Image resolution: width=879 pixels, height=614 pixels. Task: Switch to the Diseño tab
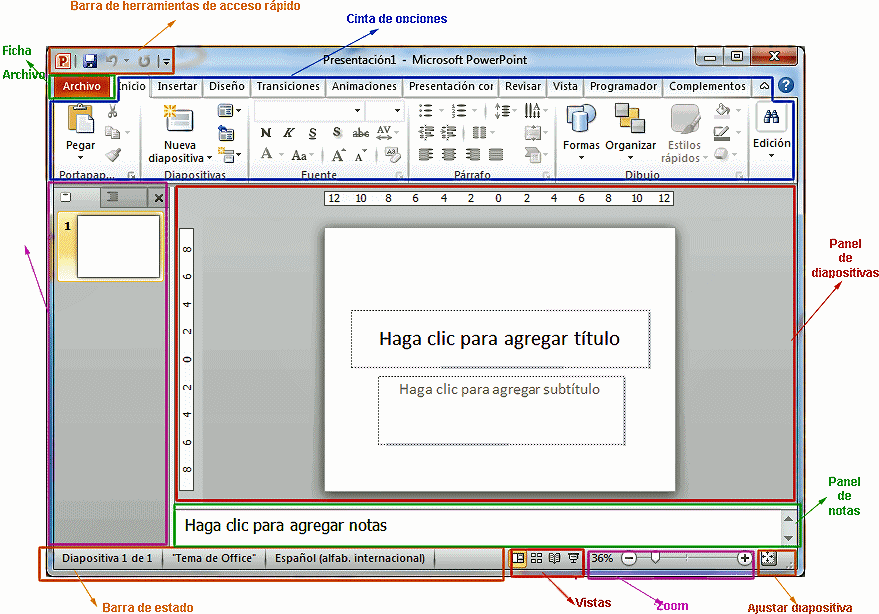(226, 86)
